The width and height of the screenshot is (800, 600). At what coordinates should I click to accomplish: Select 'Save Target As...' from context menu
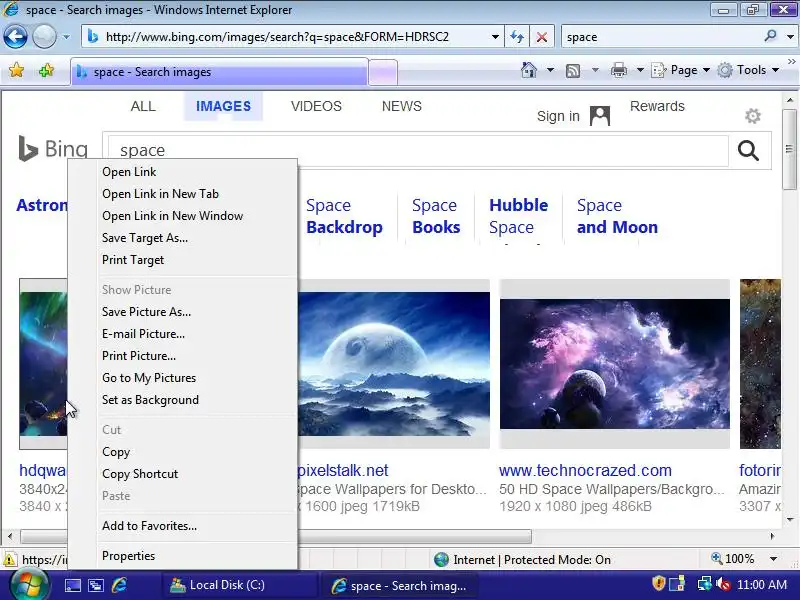click(145, 238)
